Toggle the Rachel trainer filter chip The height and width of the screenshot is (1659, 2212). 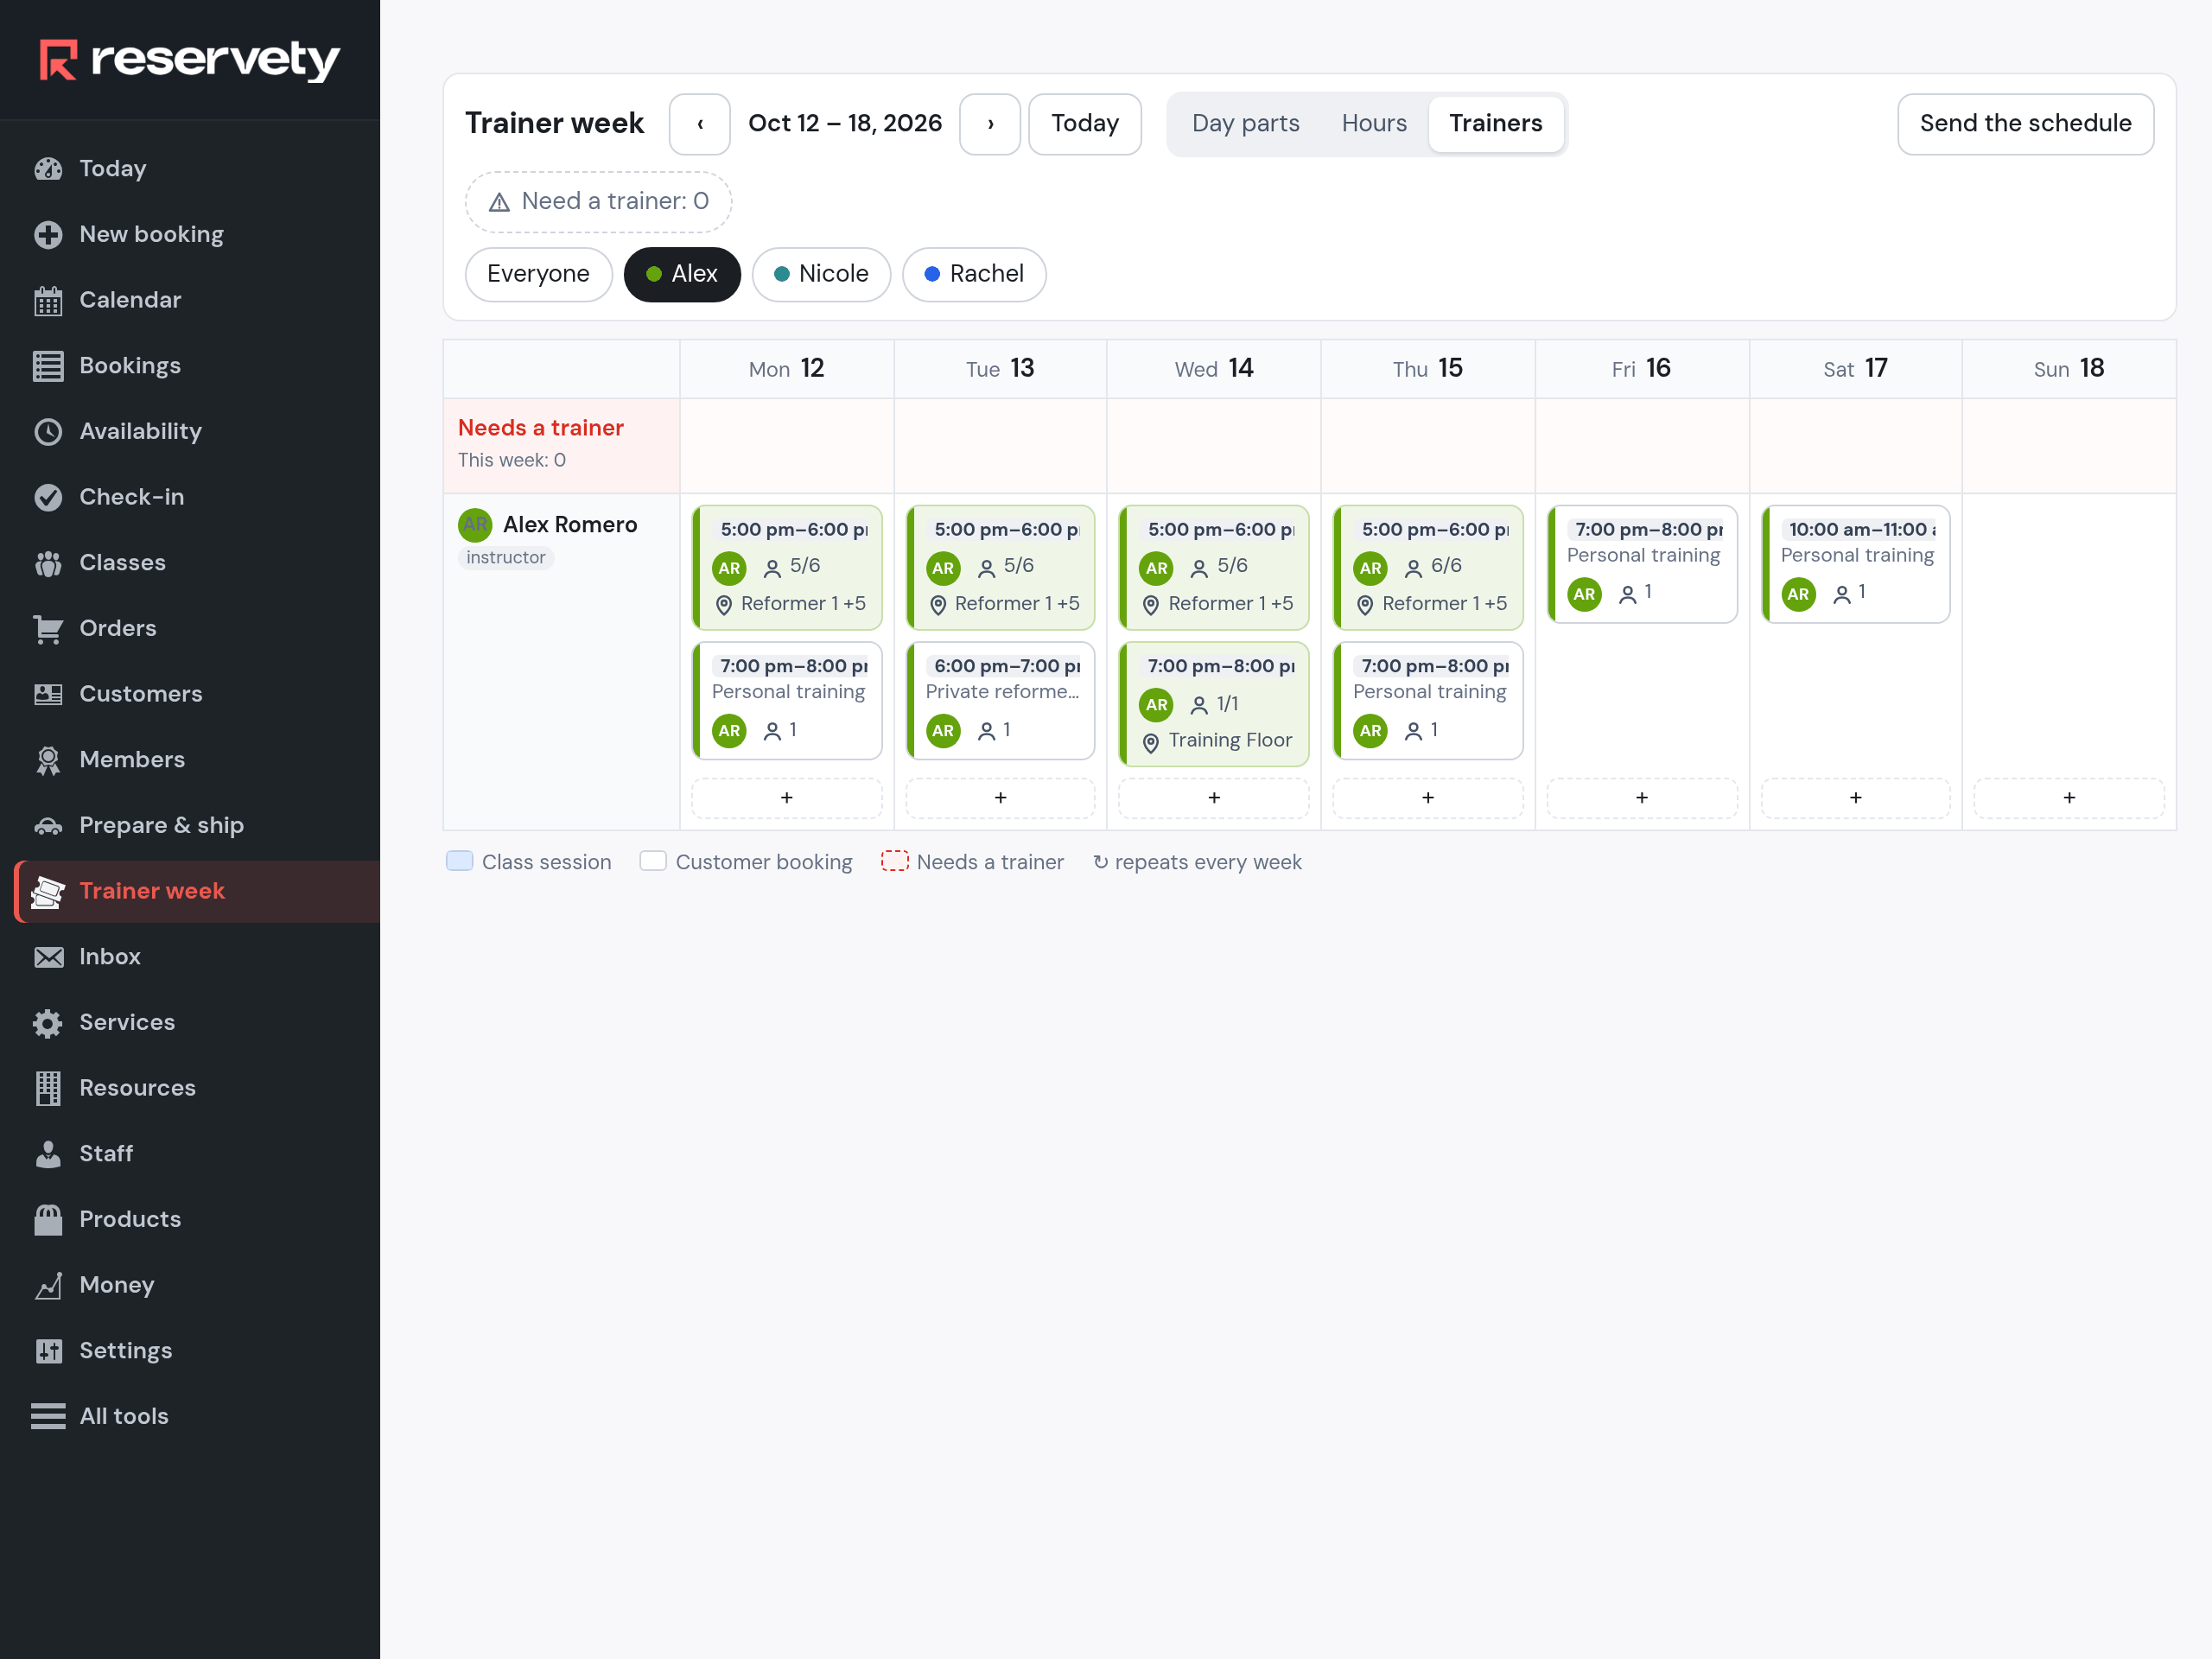point(974,274)
